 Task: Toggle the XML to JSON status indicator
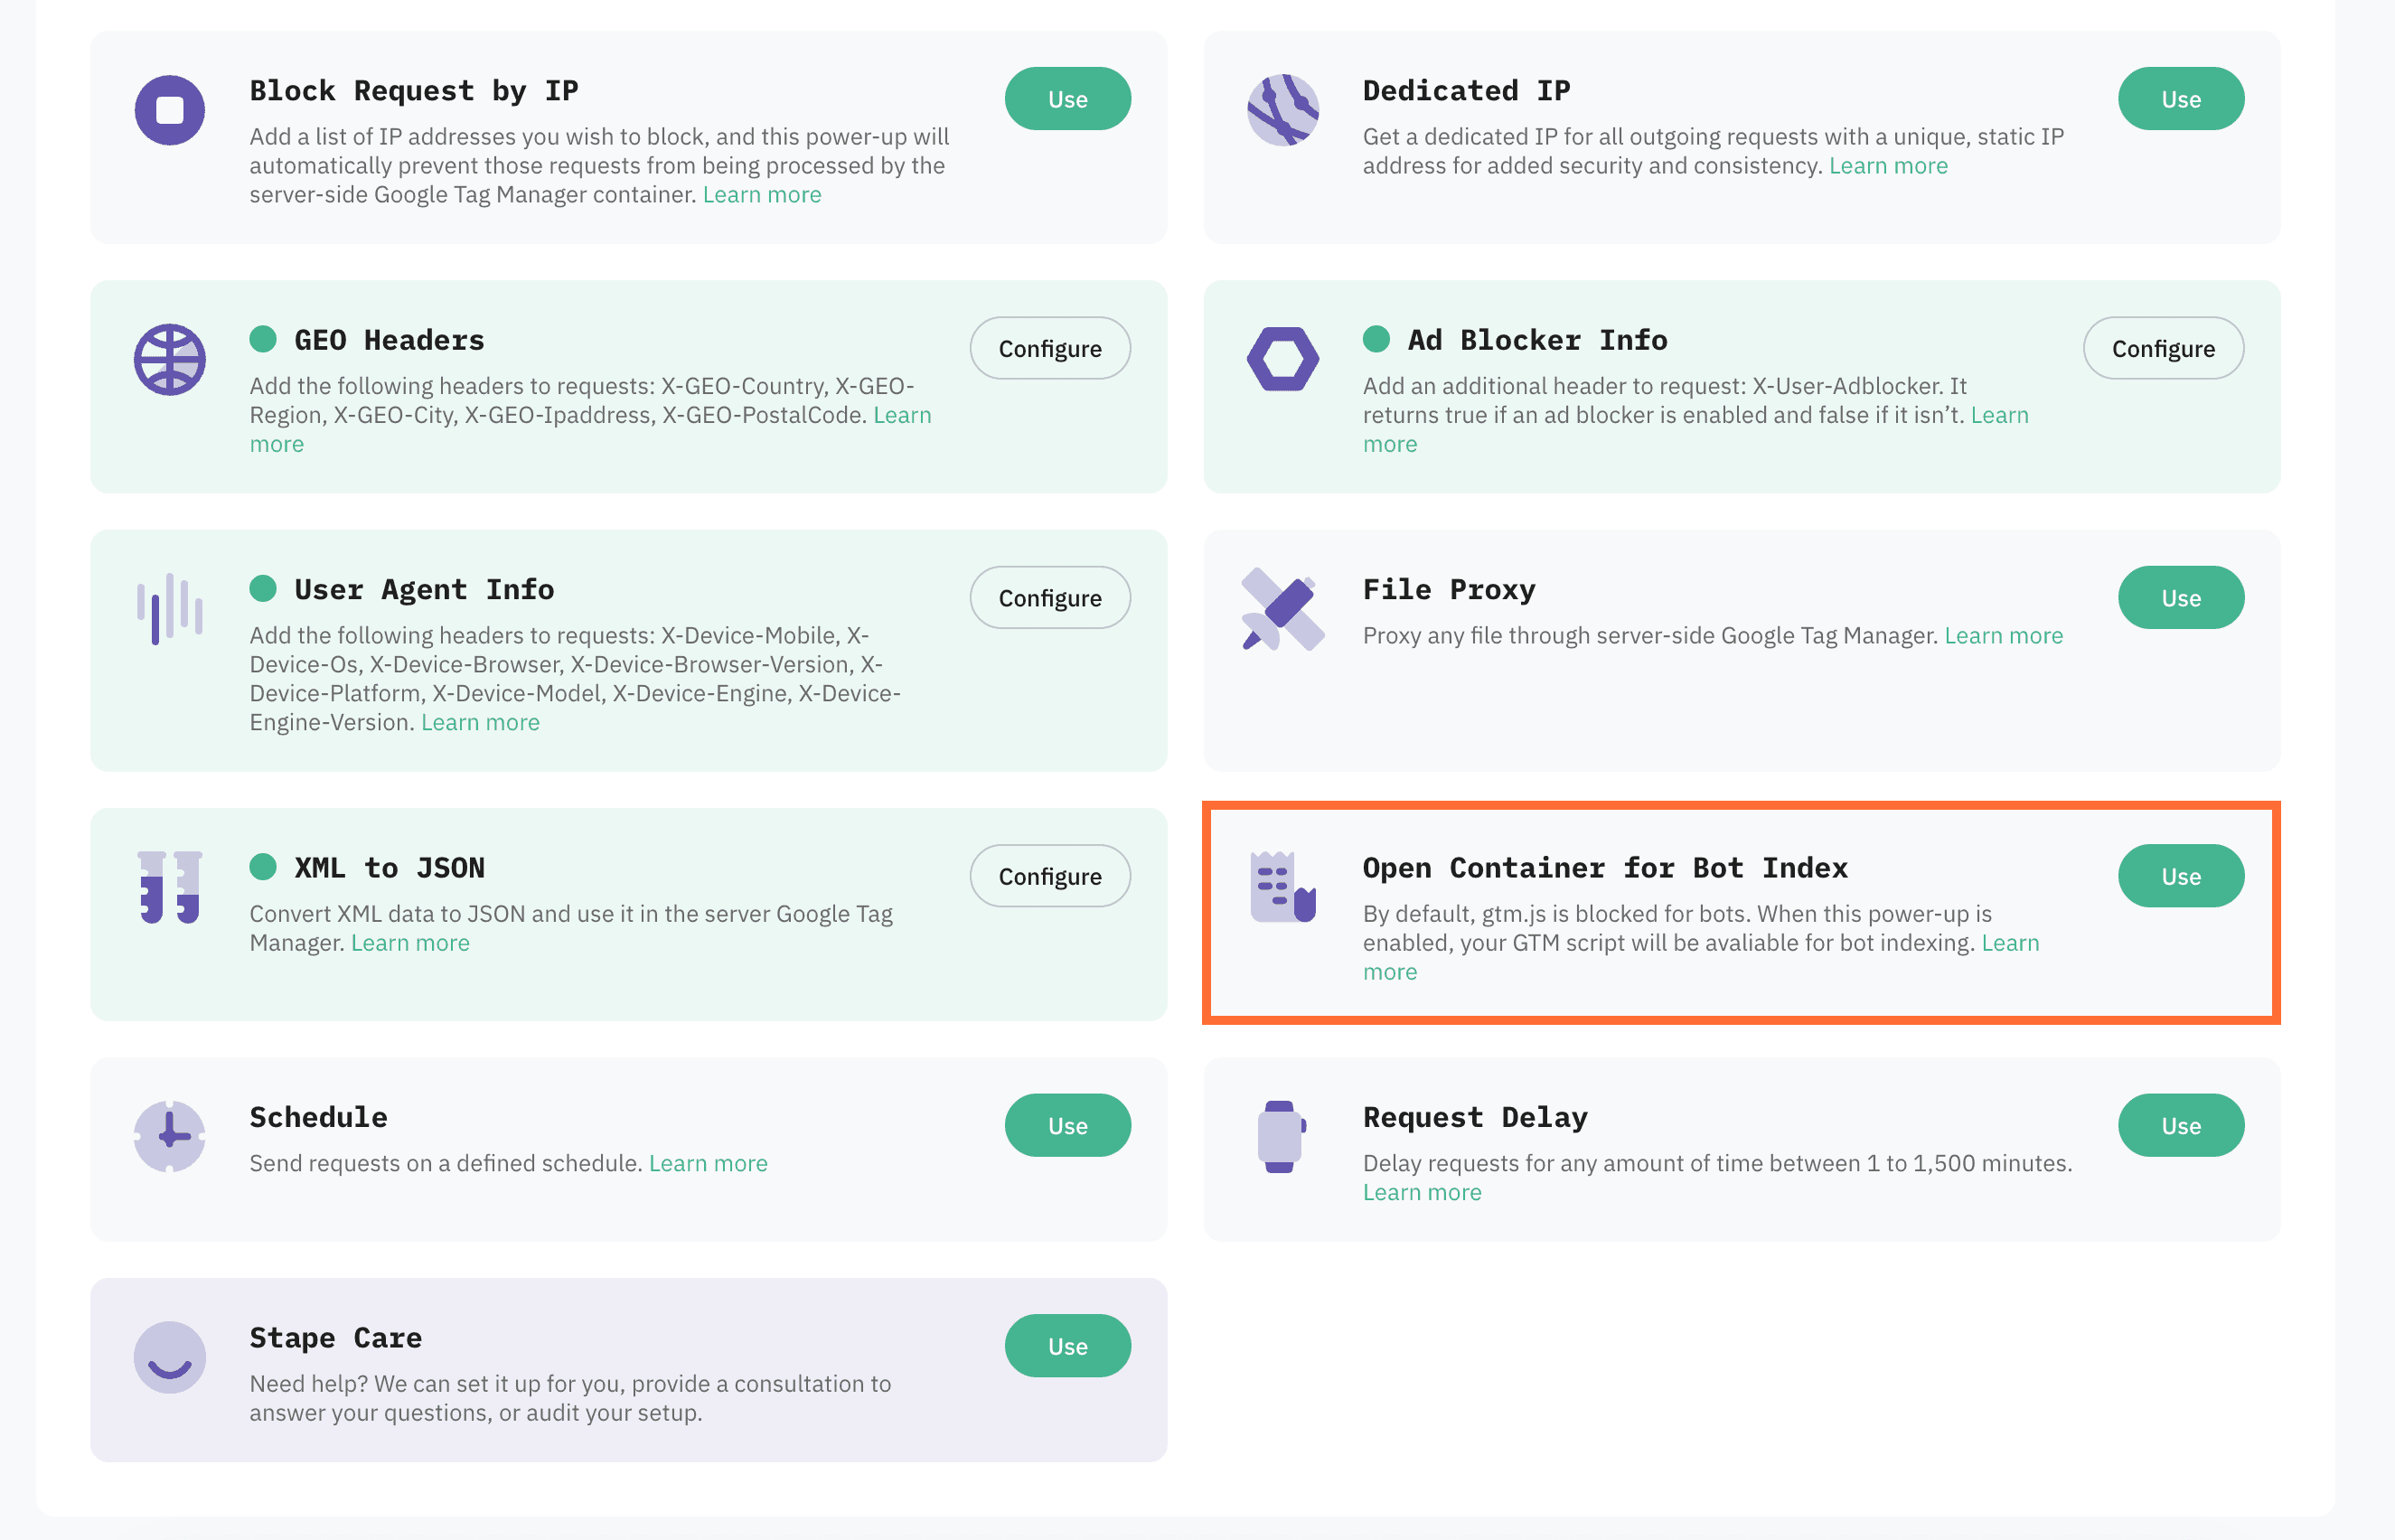coord(263,867)
